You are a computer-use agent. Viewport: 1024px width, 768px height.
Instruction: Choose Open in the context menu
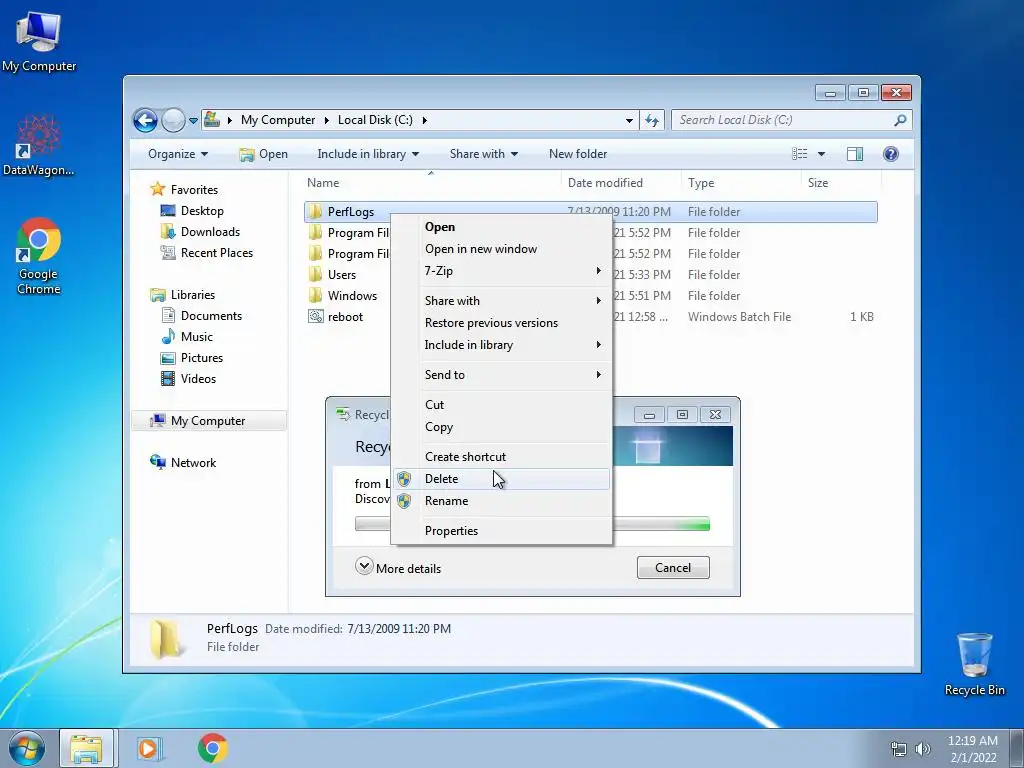502,227
